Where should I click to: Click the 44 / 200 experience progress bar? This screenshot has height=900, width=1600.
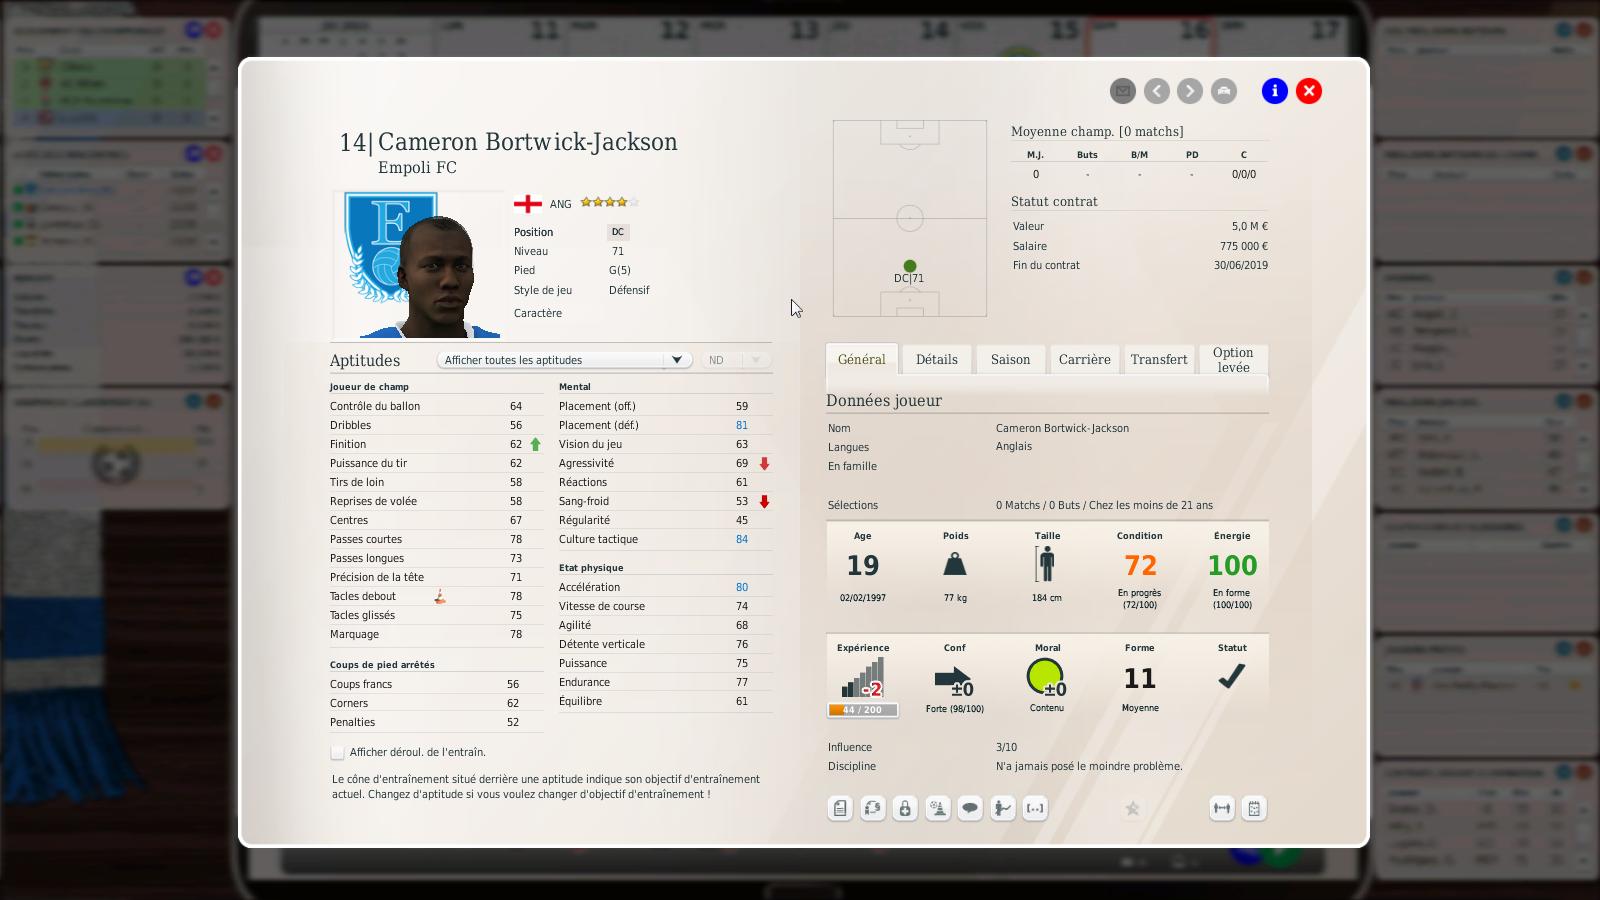tap(862, 710)
